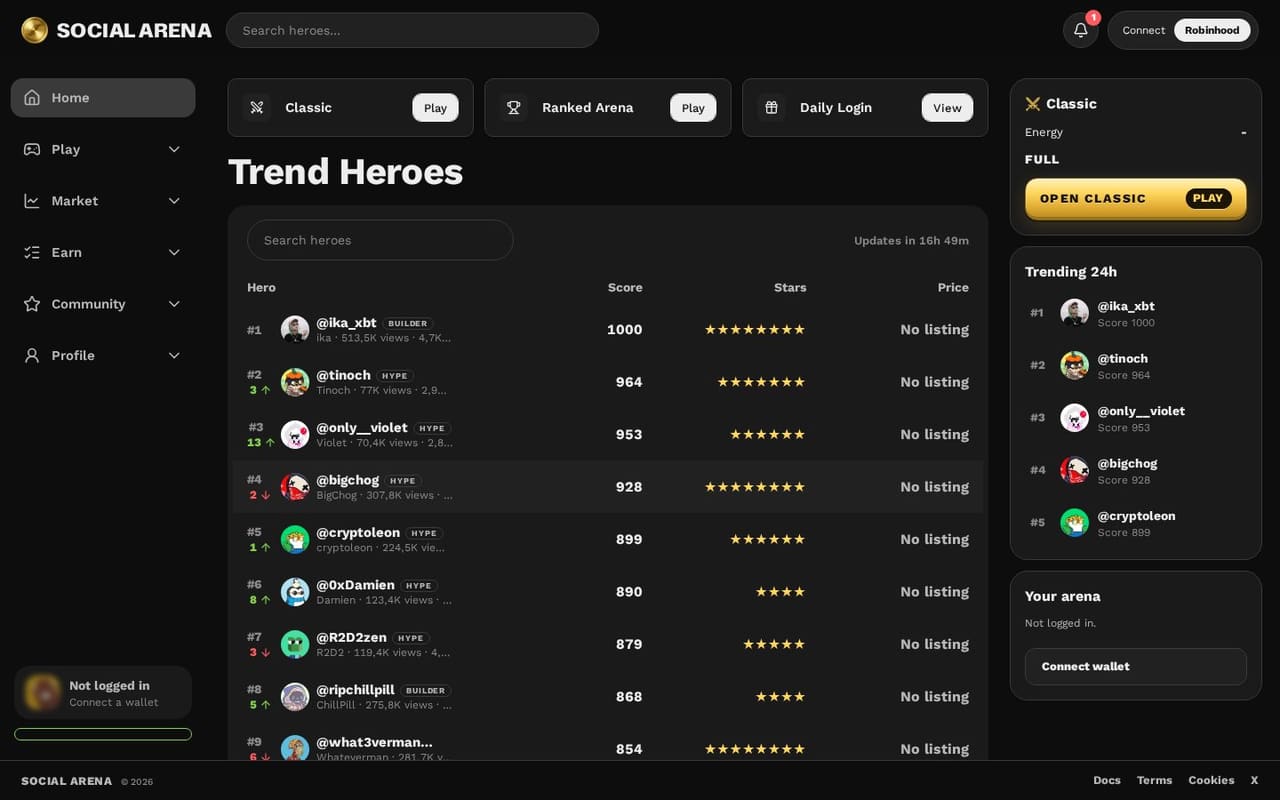Open the Community menu item

pos(103,304)
